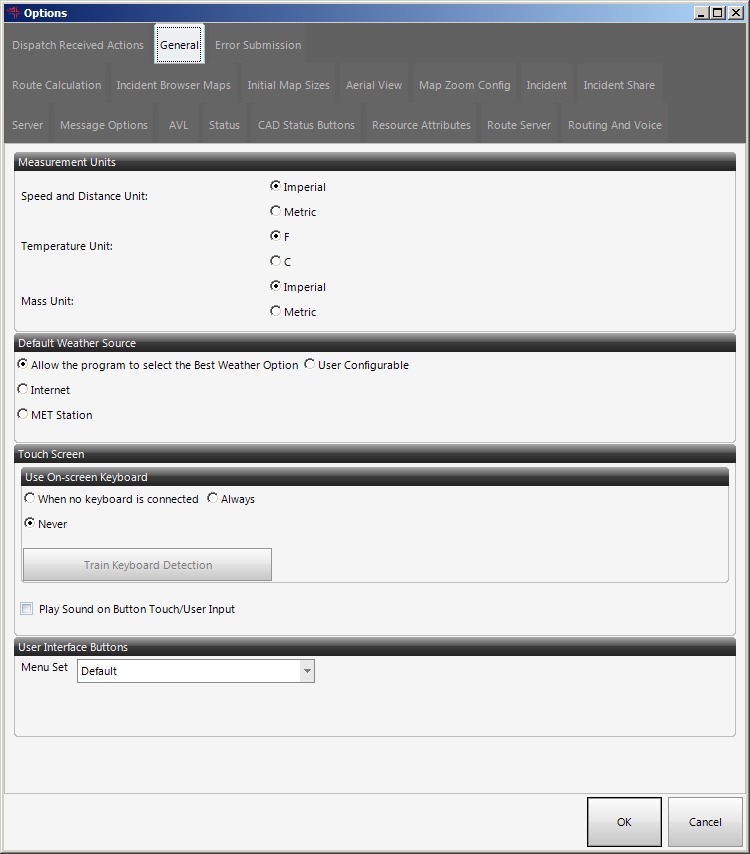Select the AVL tab
The image size is (750, 854).
click(x=178, y=125)
